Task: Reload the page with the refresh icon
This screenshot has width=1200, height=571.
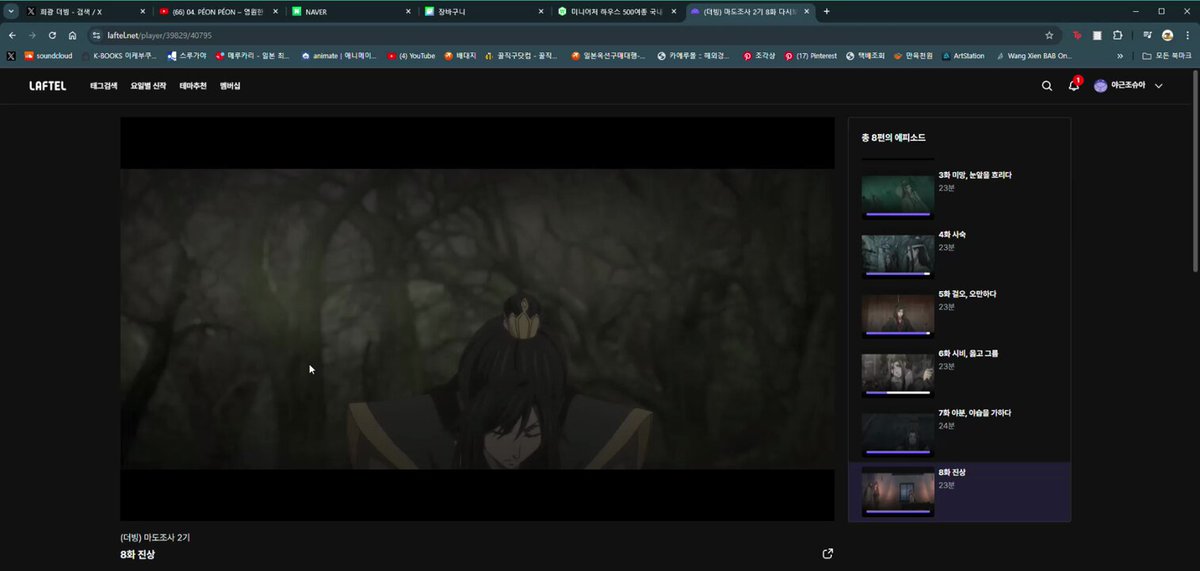Action: pos(52,35)
